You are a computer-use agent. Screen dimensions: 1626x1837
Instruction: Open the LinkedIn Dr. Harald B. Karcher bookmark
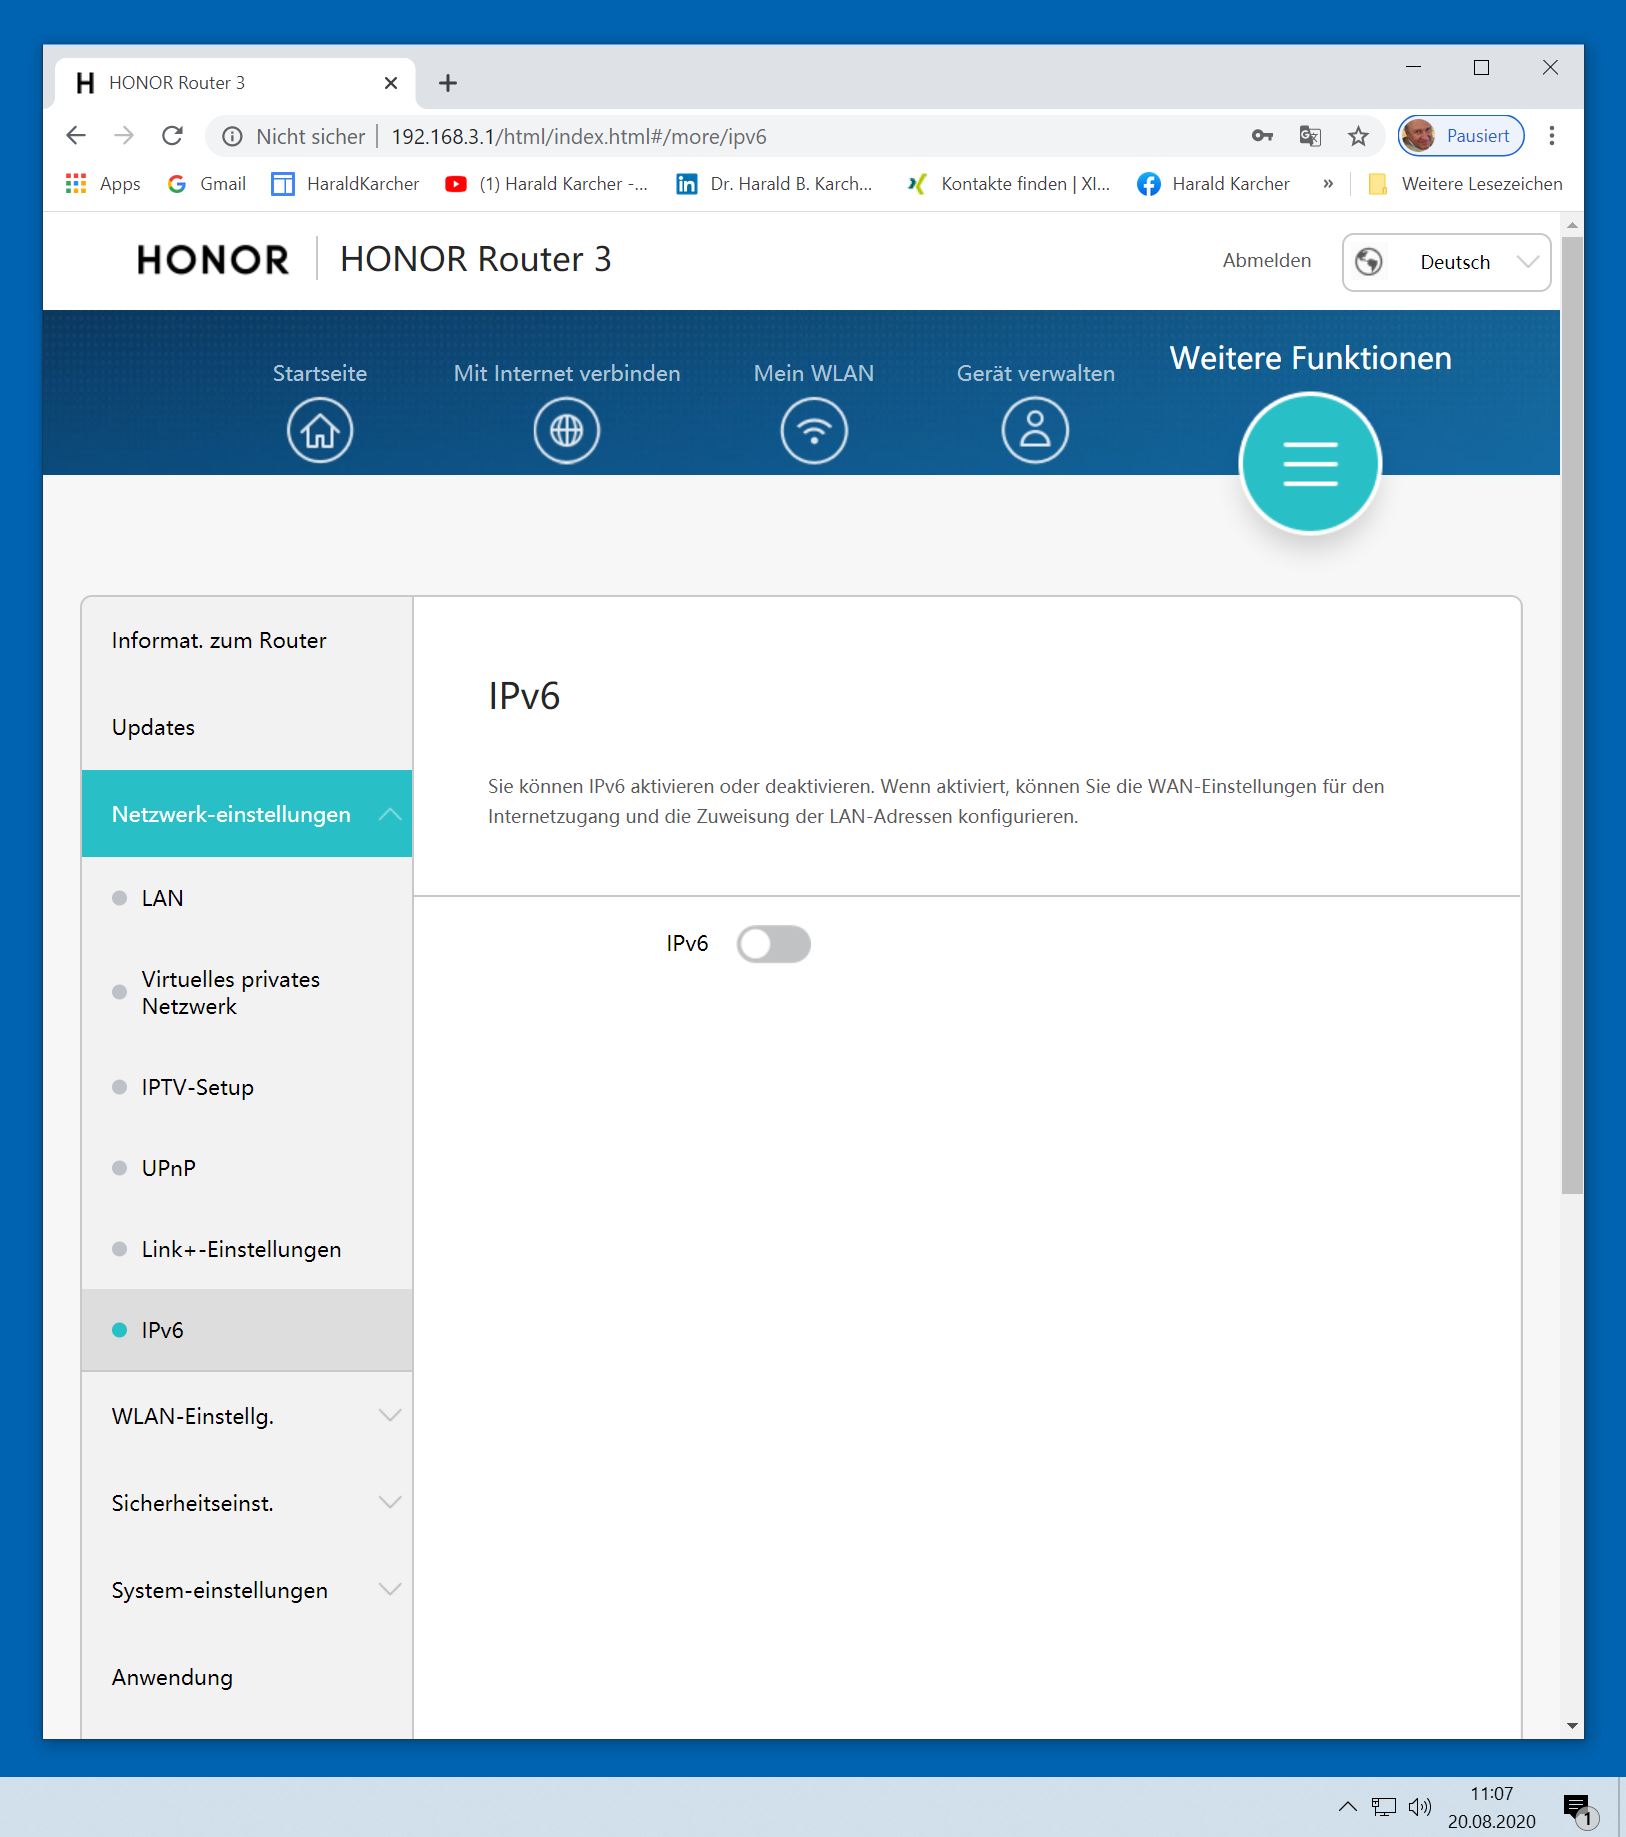(x=775, y=184)
